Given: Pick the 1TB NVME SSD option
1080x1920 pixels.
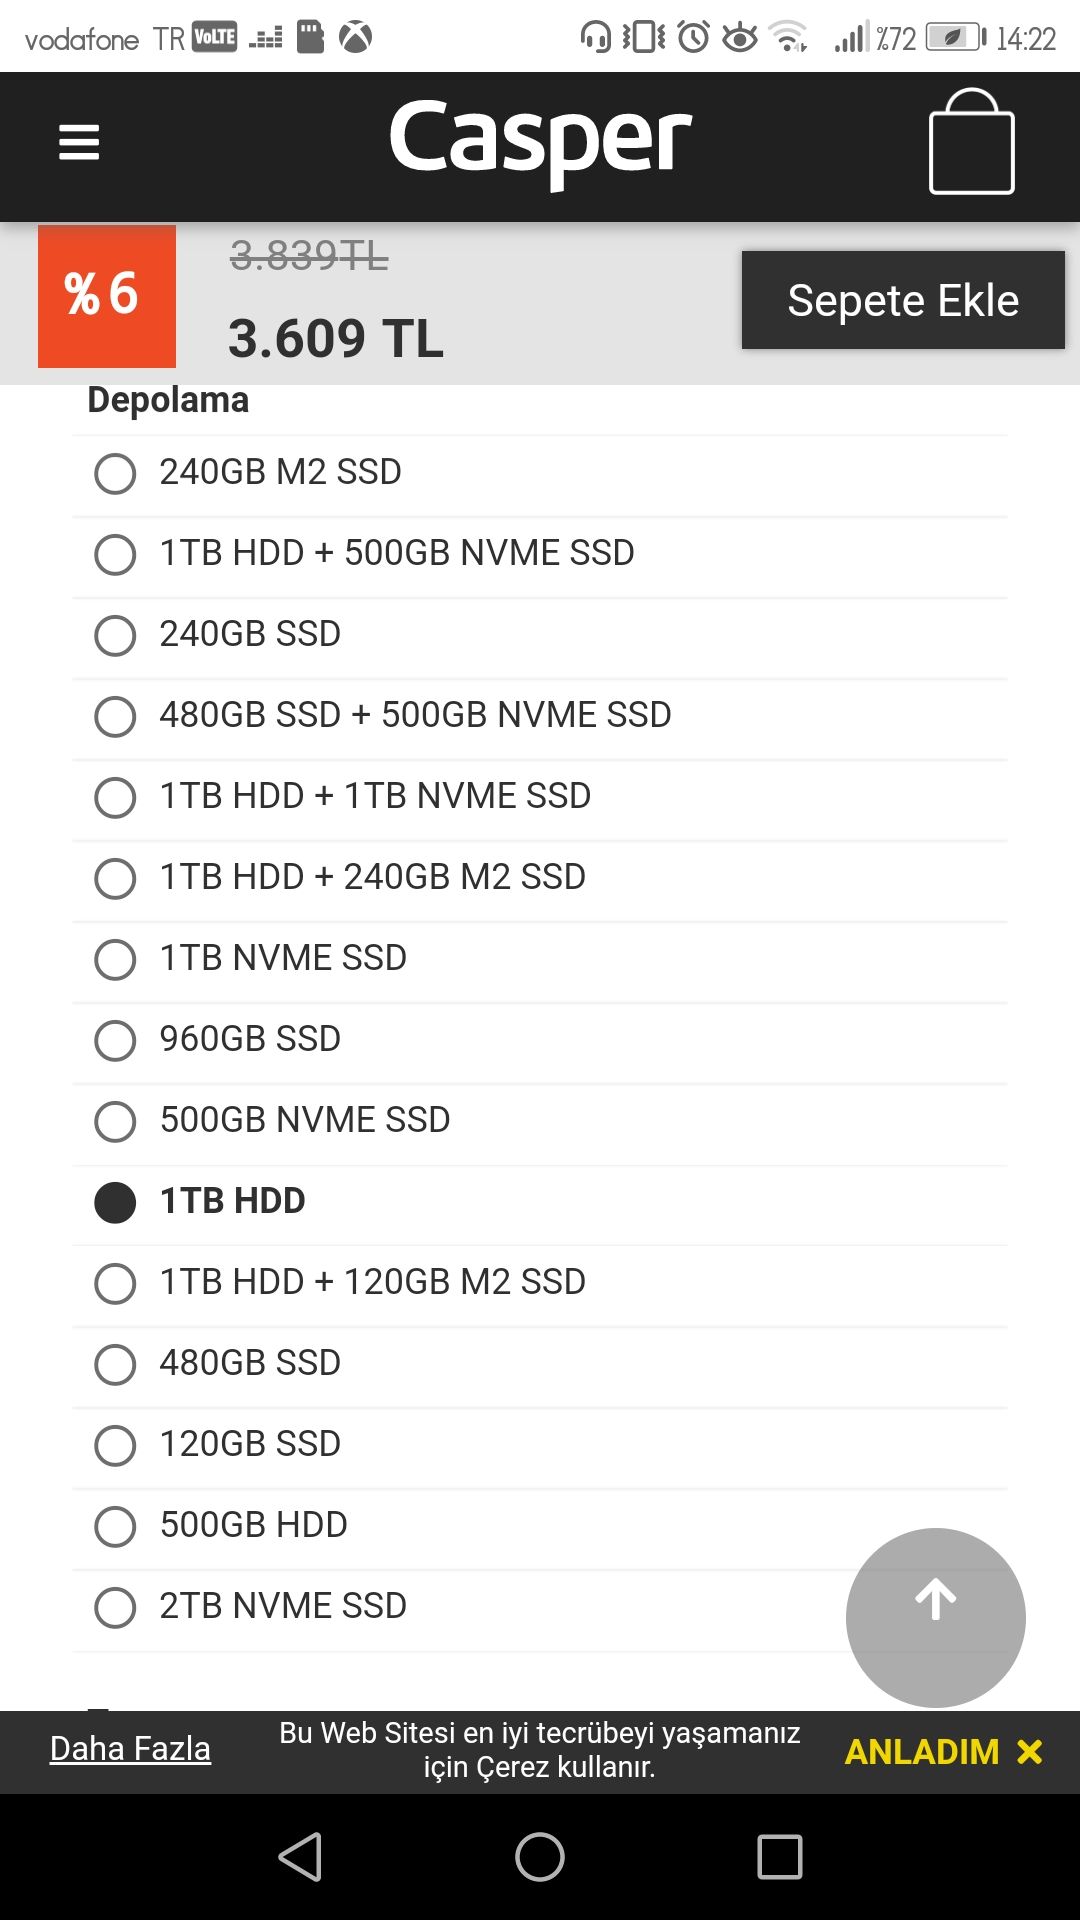Looking at the screenshot, I should [x=115, y=959].
